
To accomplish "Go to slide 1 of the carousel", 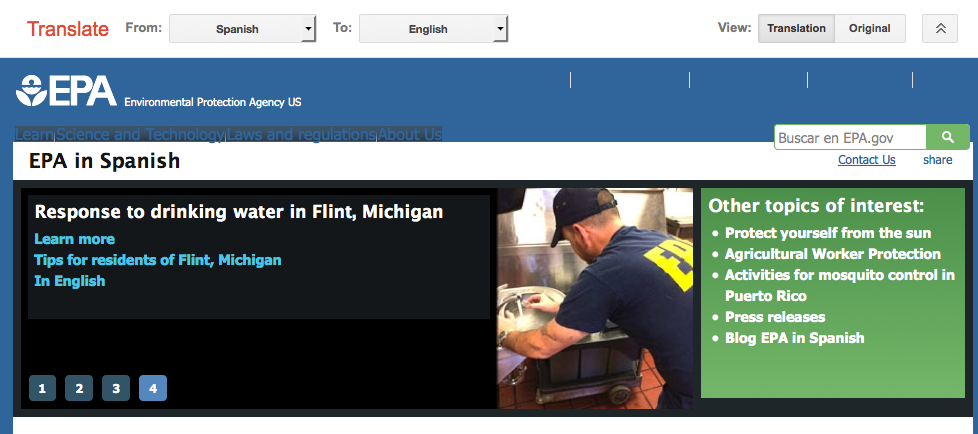I will (x=42, y=388).
